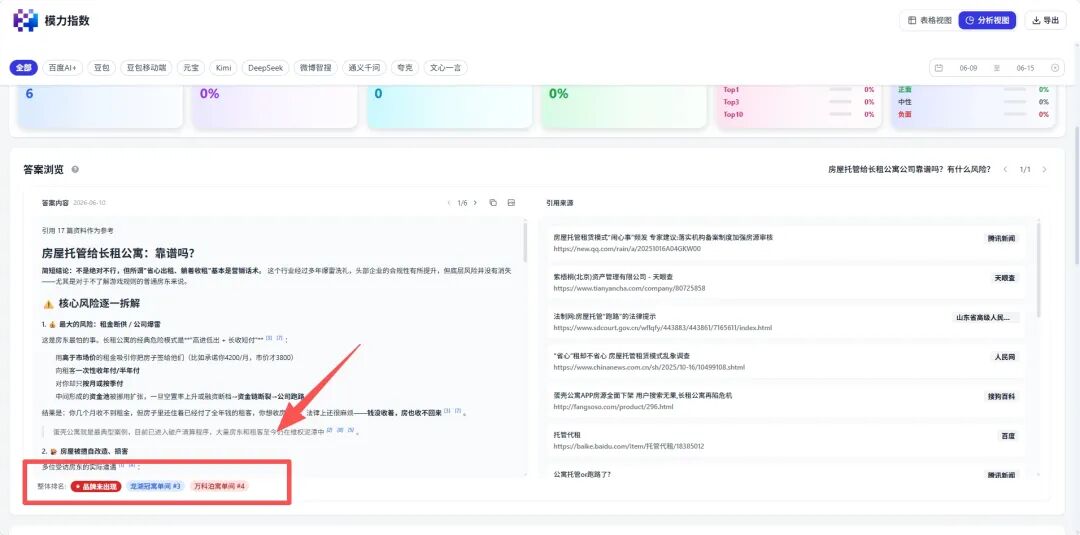This screenshot has width=1080, height=535.
Task: Click the stat card showing 6
Action: coord(100,107)
